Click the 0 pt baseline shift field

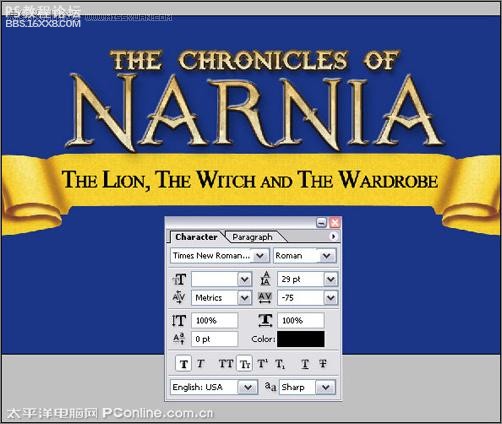[215, 339]
